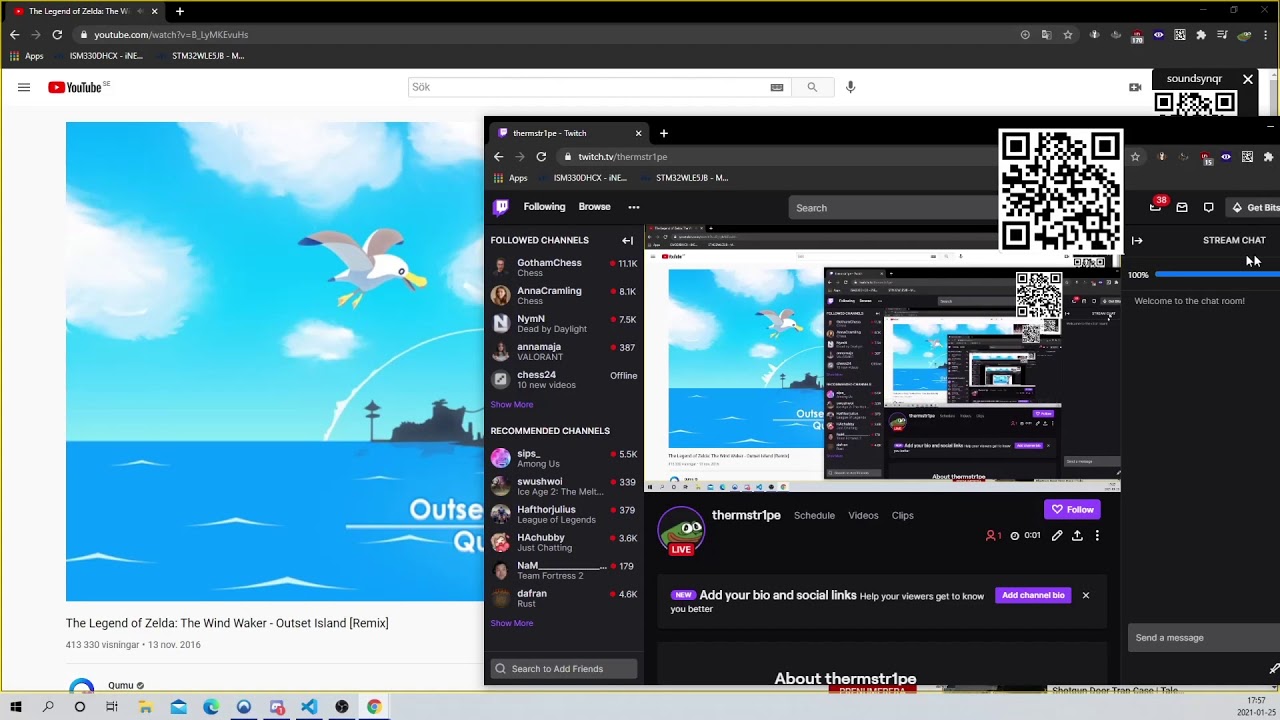
Task: Start YouTube voice search with the microphone
Action: [x=850, y=87]
